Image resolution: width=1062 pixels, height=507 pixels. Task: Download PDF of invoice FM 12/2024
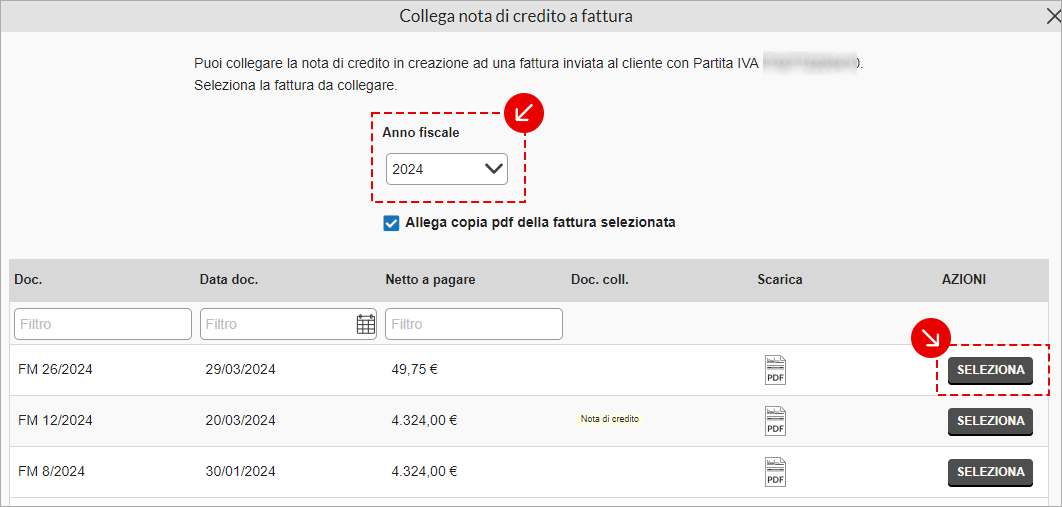point(775,420)
